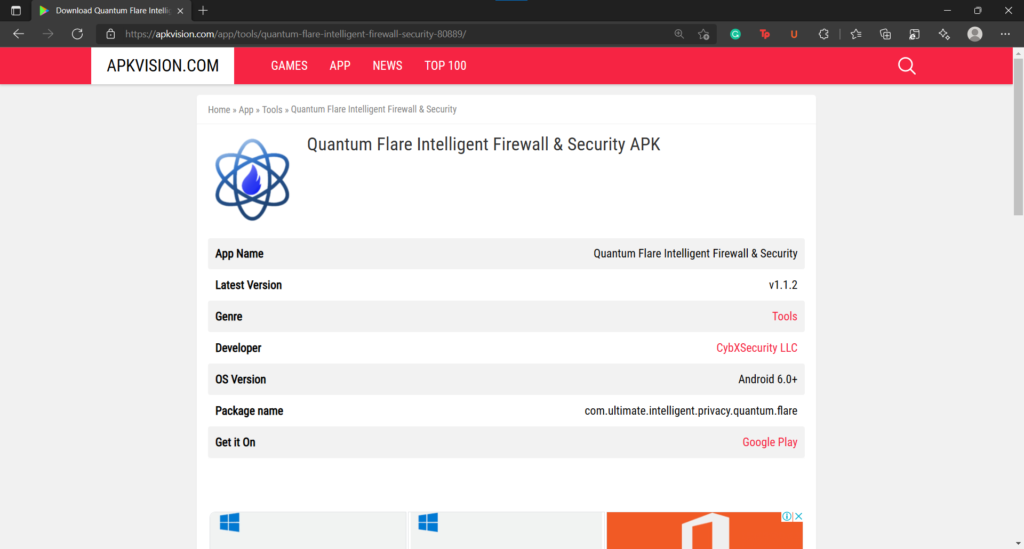Image resolution: width=1024 pixels, height=549 pixels.
Task: Click package name com.ultimate.intelligent.privacy.quantum.flare
Action: [x=690, y=411]
